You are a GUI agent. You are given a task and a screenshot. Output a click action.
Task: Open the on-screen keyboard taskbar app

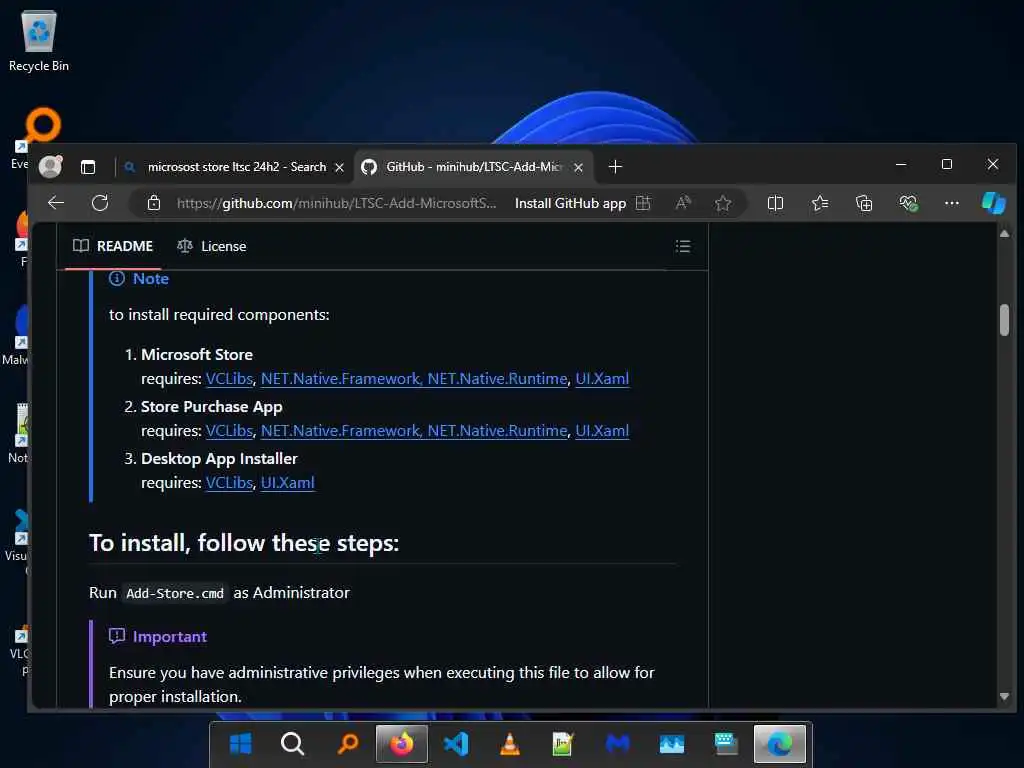tap(726, 744)
